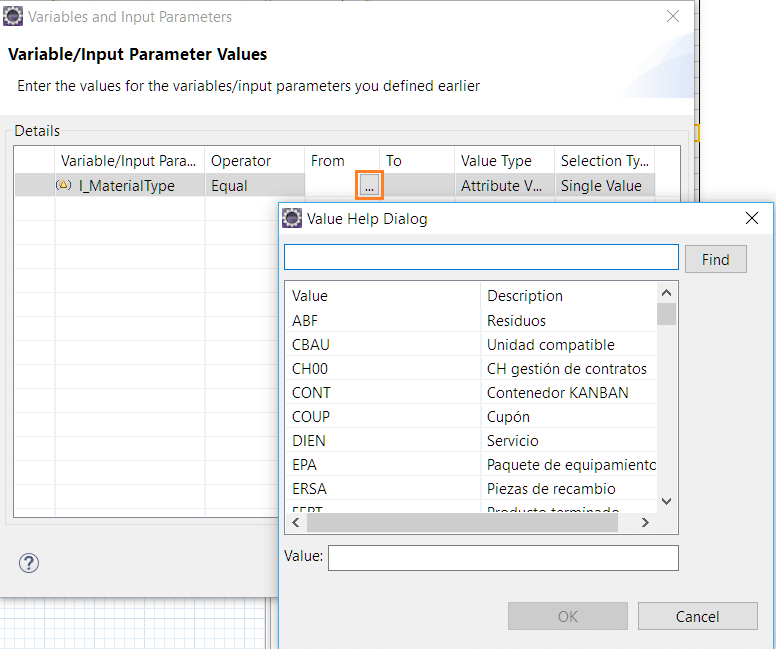Viewport: 776px width, 649px height.
Task: Click the Cancel button
Action: 697,616
